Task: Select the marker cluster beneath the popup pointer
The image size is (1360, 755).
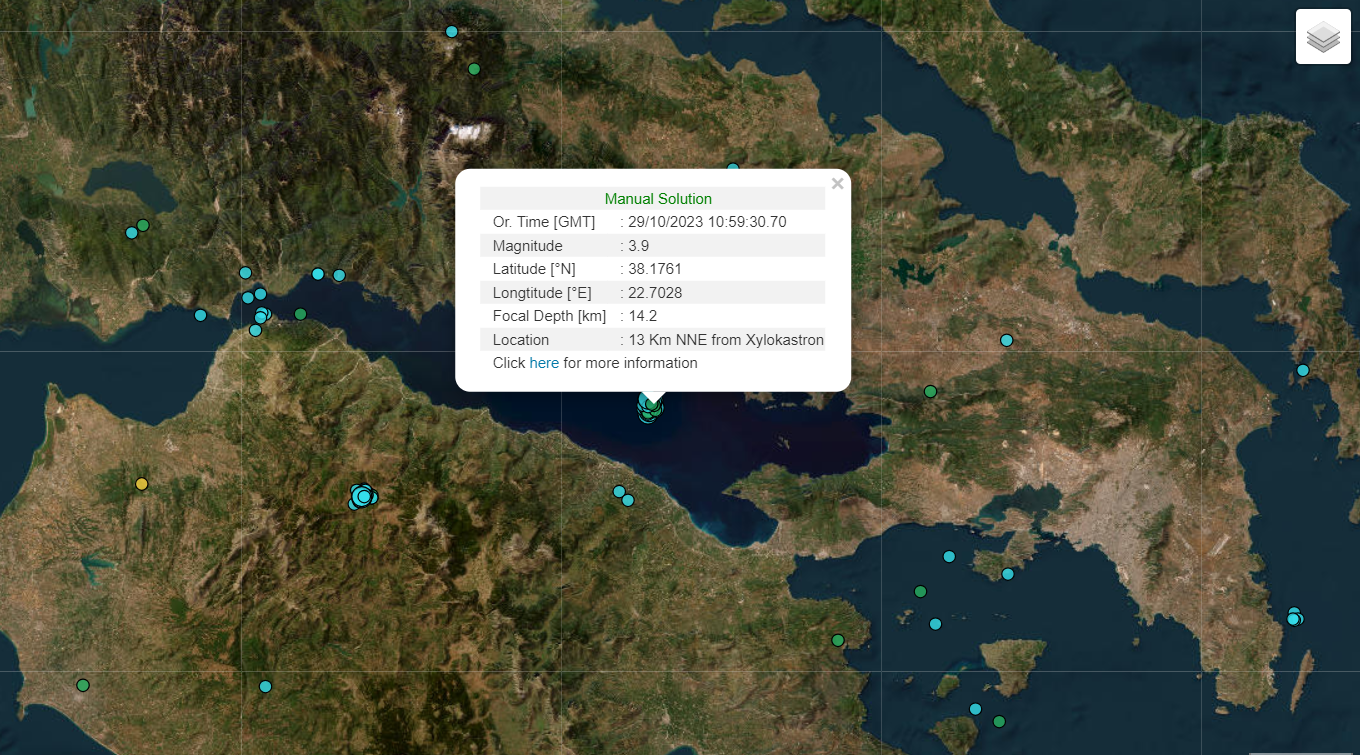Action: (x=650, y=408)
